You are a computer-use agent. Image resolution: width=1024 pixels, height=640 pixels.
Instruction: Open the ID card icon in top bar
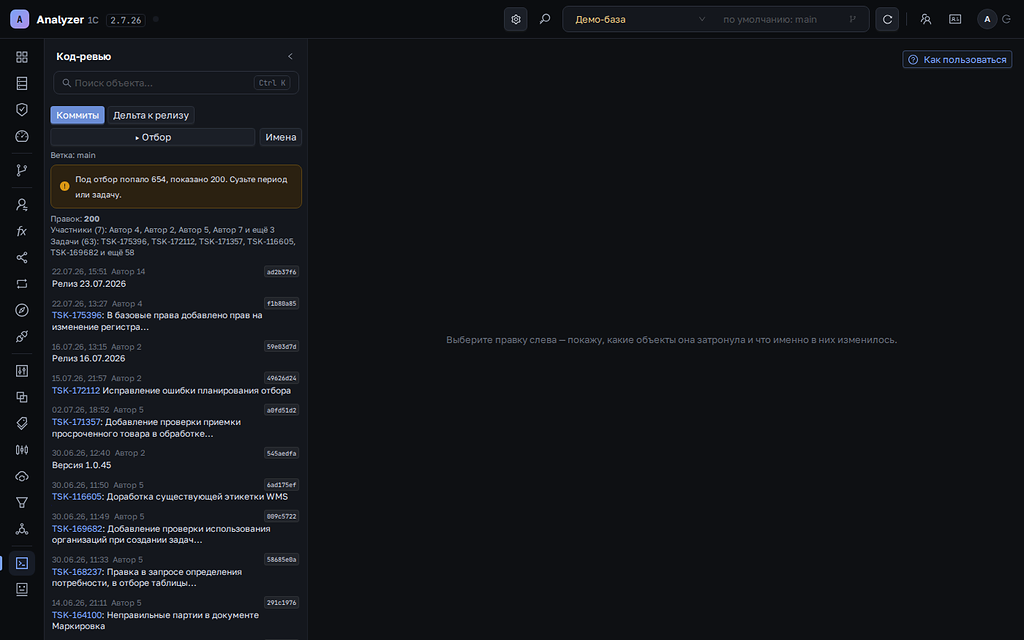click(x=955, y=19)
